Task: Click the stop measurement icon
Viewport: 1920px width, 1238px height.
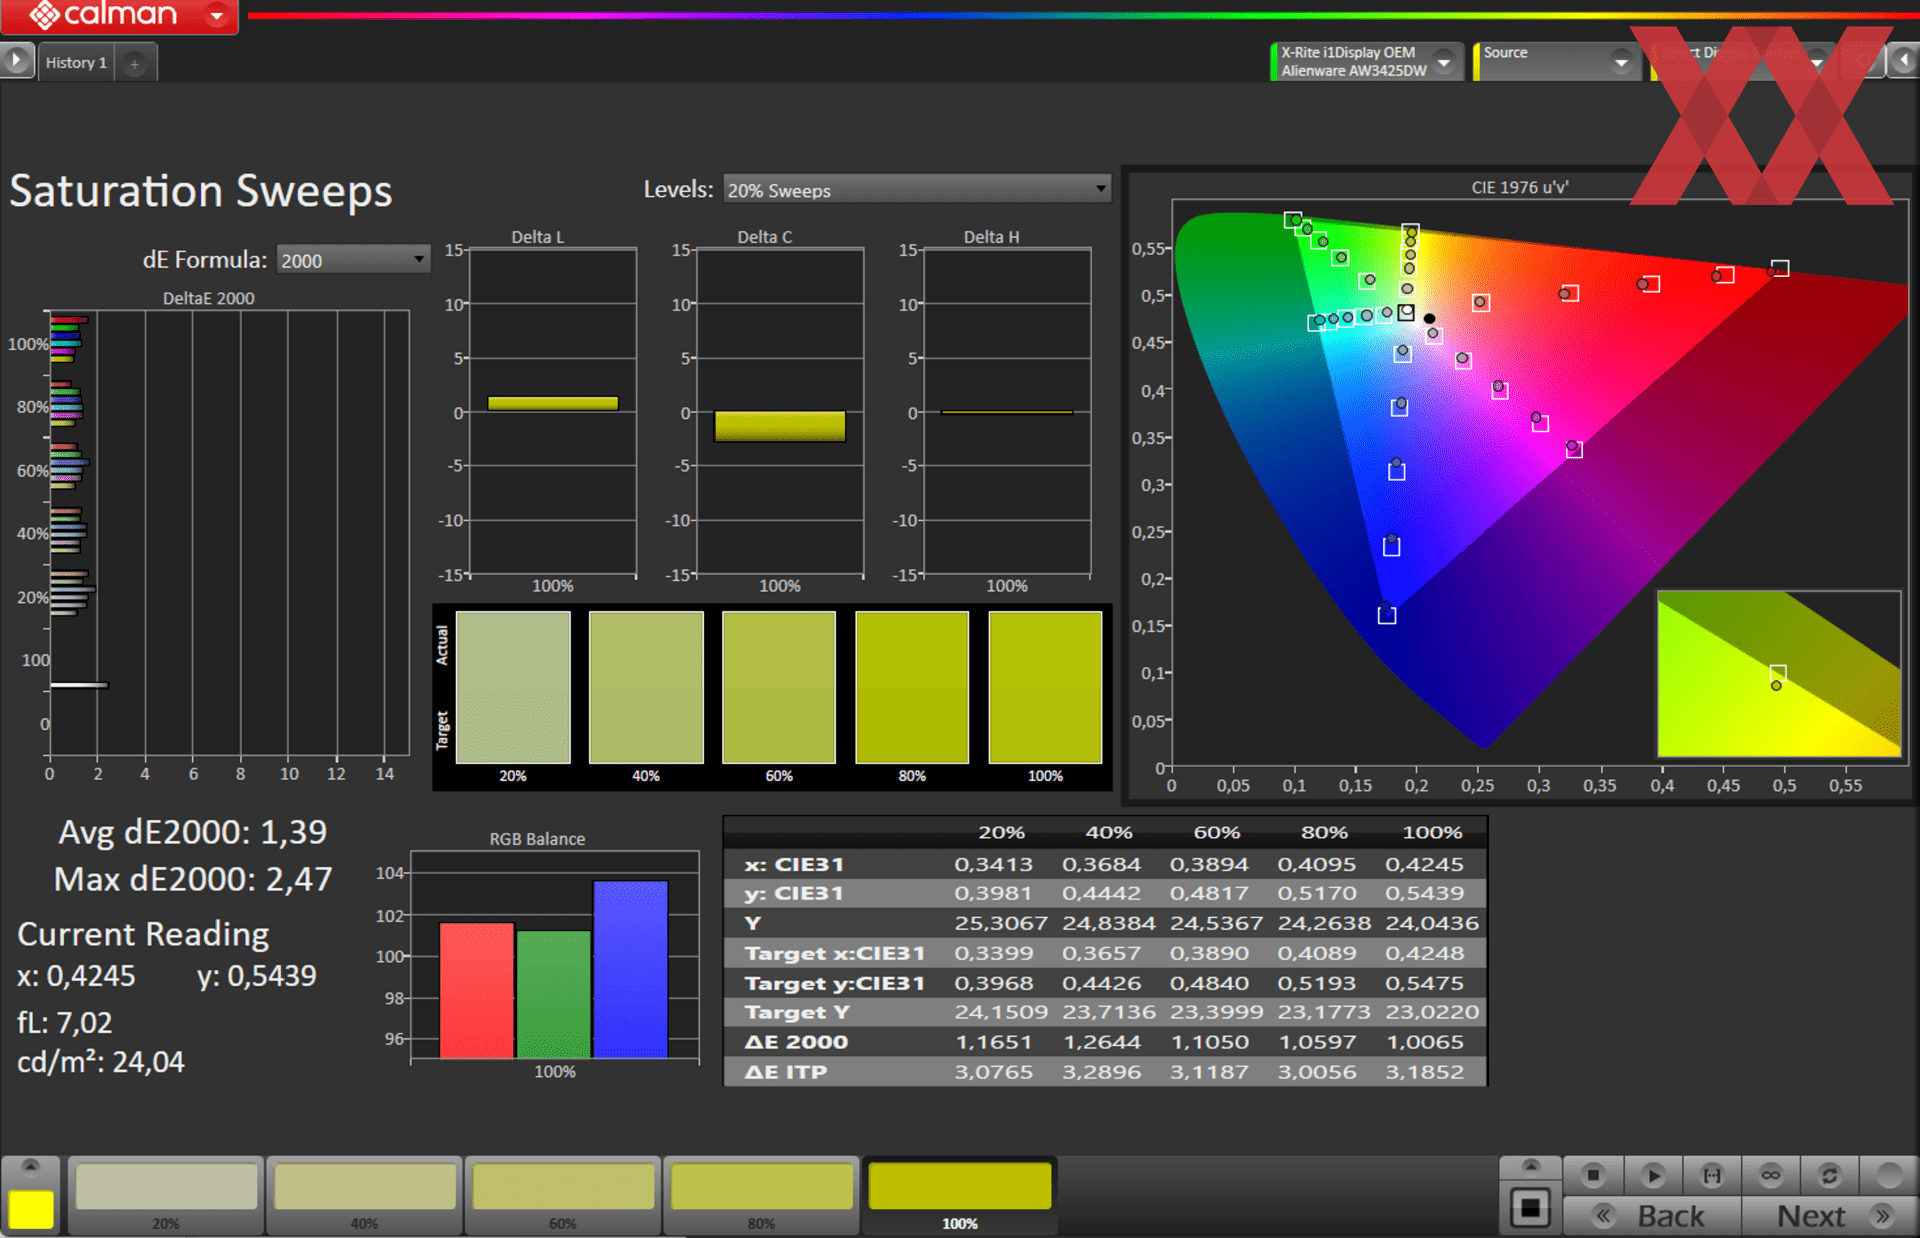Action: tap(1593, 1175)
